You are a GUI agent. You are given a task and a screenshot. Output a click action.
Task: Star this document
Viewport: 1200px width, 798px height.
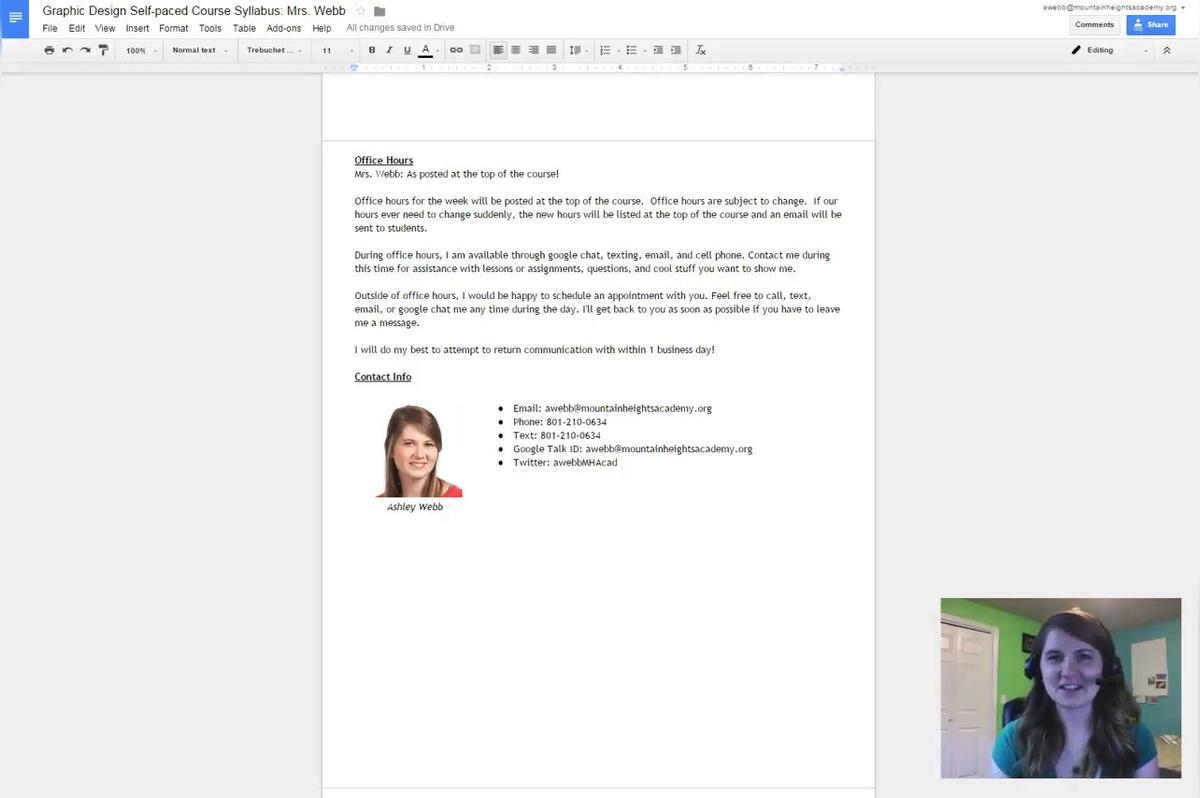point(361,11)
